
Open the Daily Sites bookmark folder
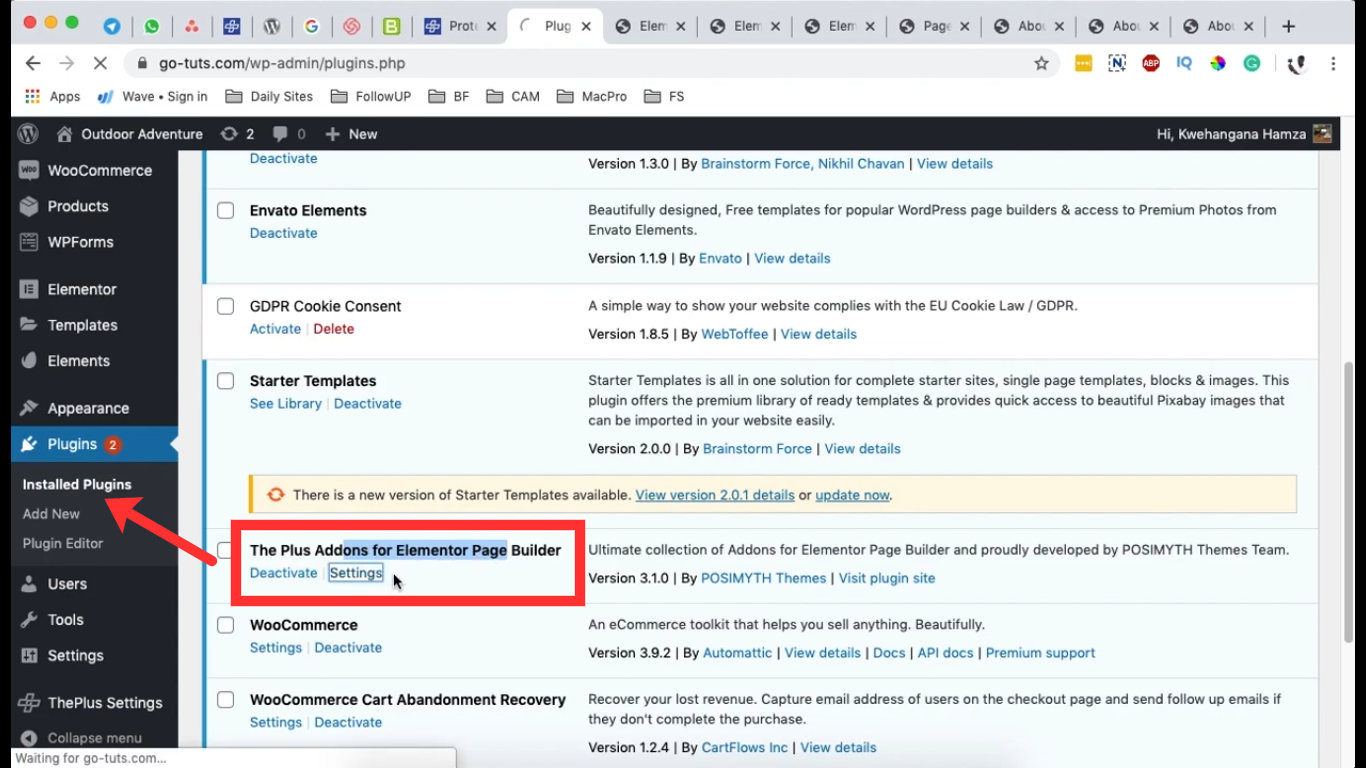click(269, 96)
